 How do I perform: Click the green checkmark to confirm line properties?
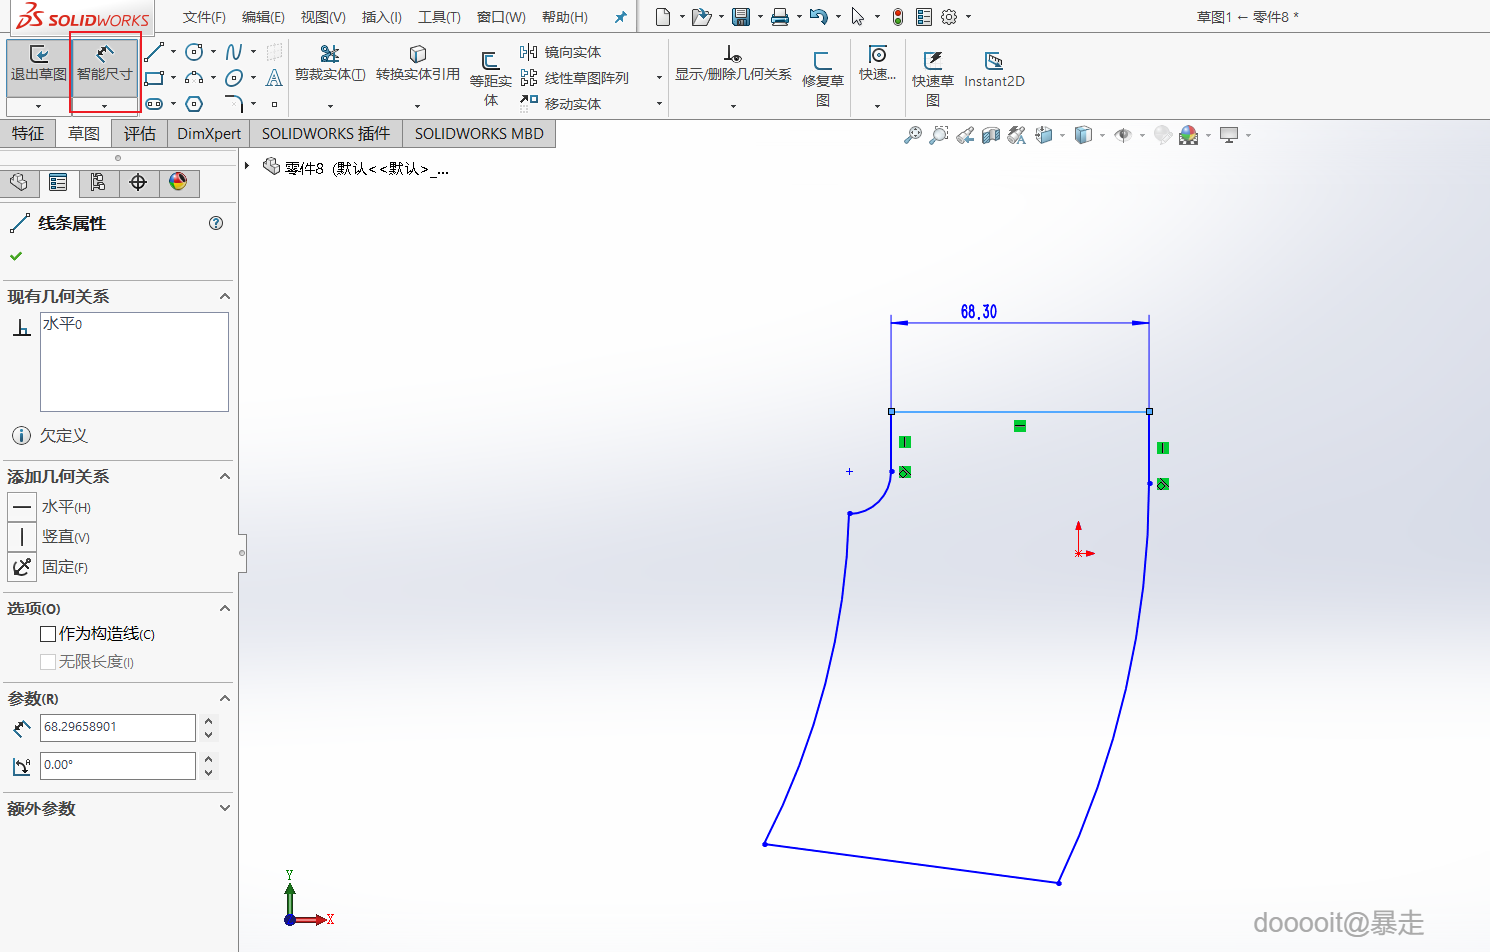[16, 256]
